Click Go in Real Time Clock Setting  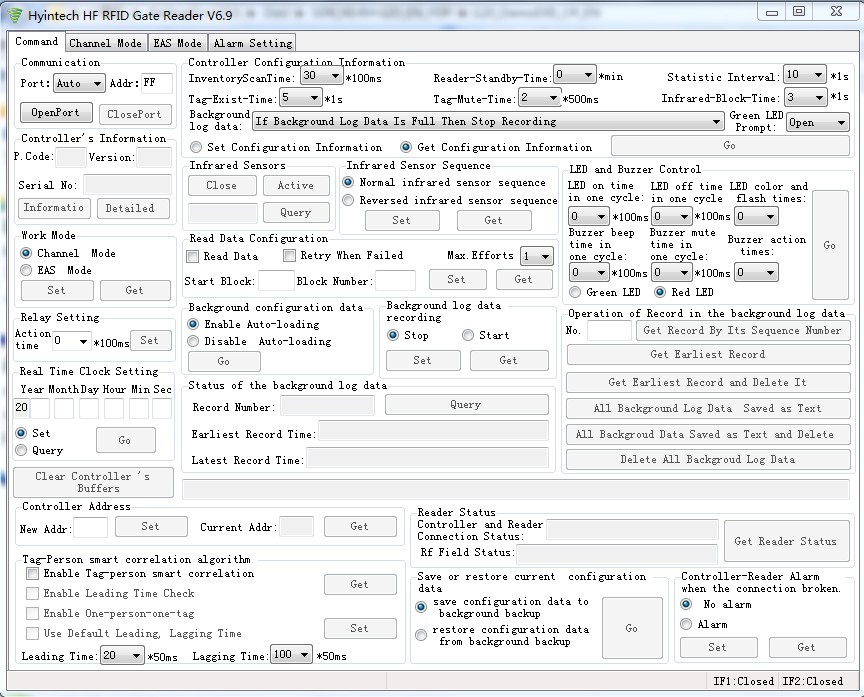[126, 440]
